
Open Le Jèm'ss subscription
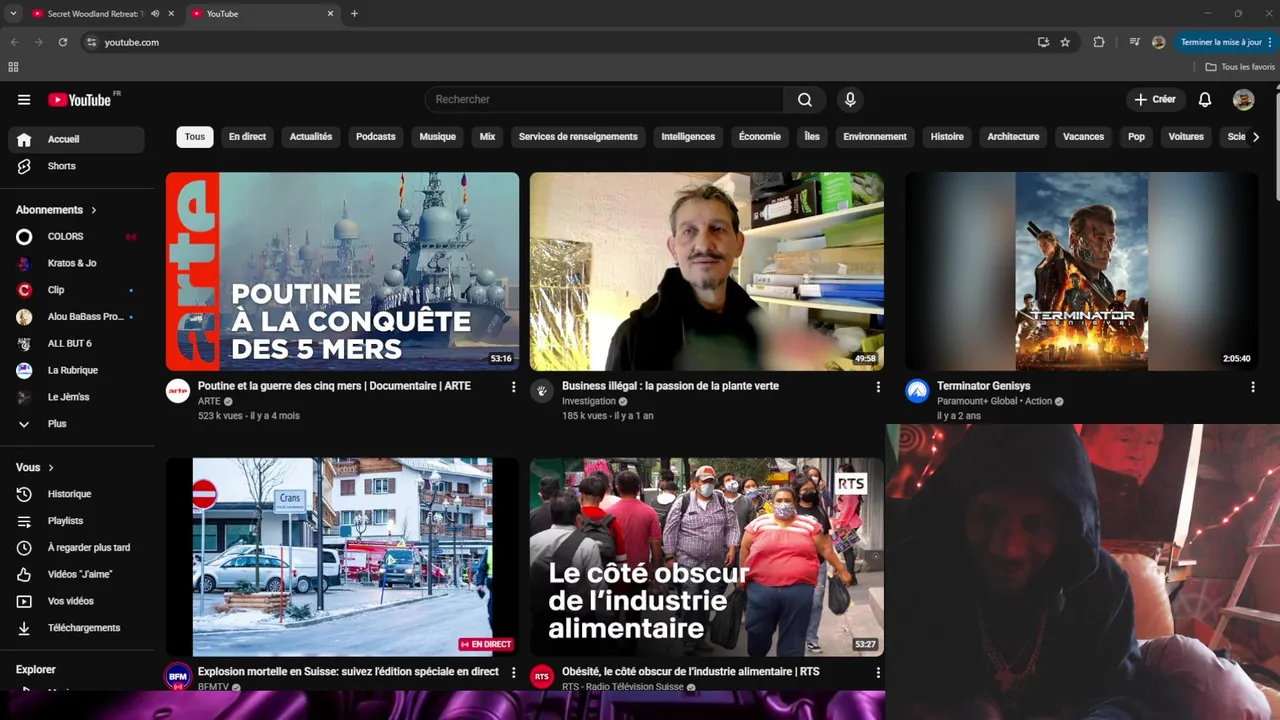coord(76,397)
